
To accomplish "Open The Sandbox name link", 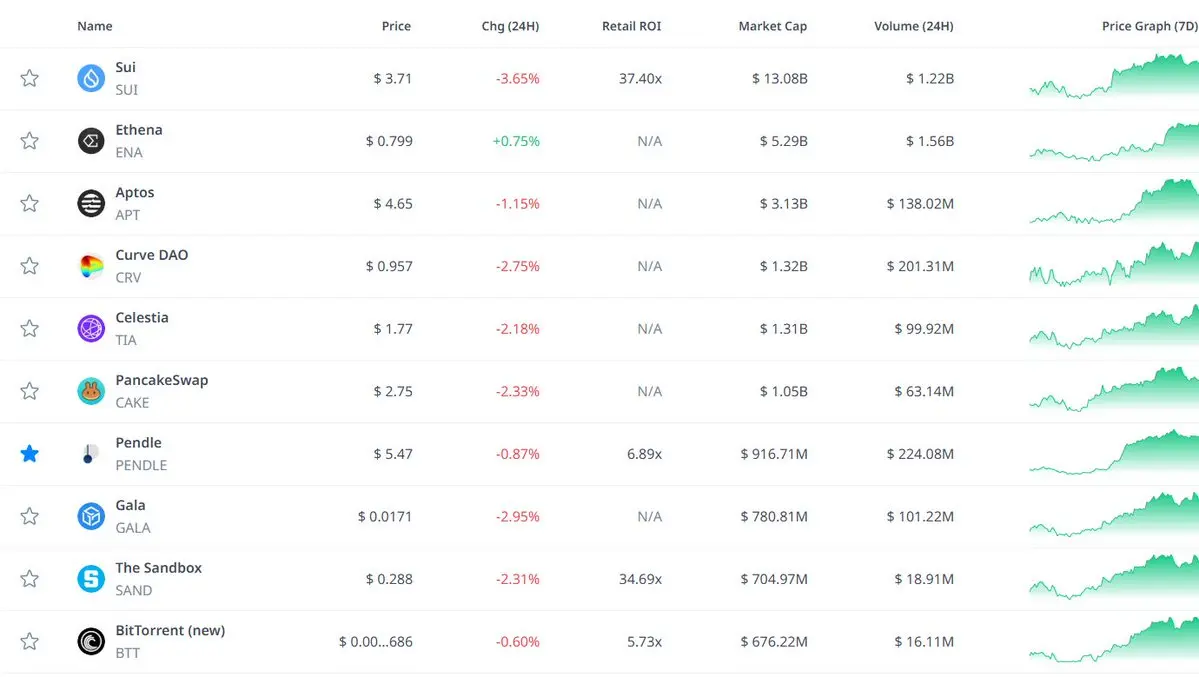I will [158, 568].
